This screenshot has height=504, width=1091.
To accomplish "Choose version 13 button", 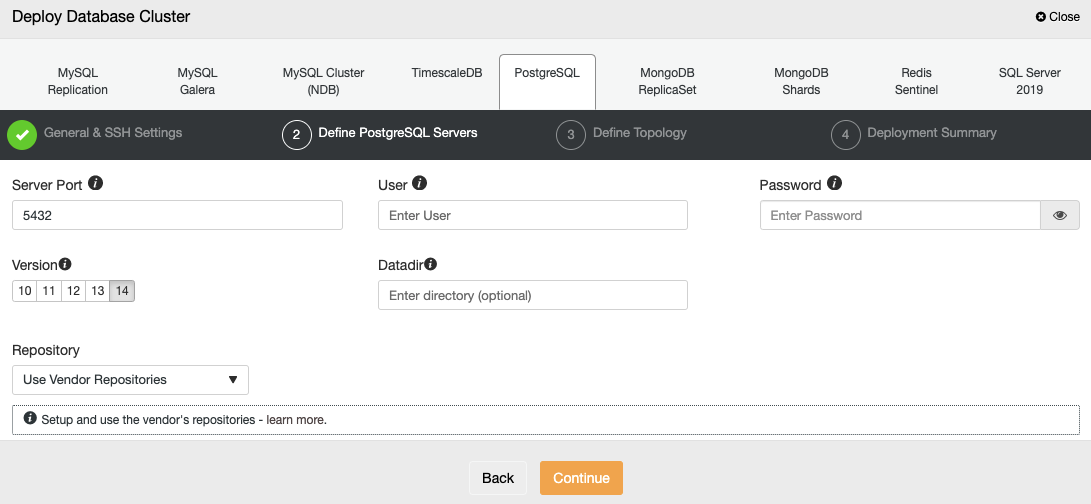I will click(x=97, y=291).
